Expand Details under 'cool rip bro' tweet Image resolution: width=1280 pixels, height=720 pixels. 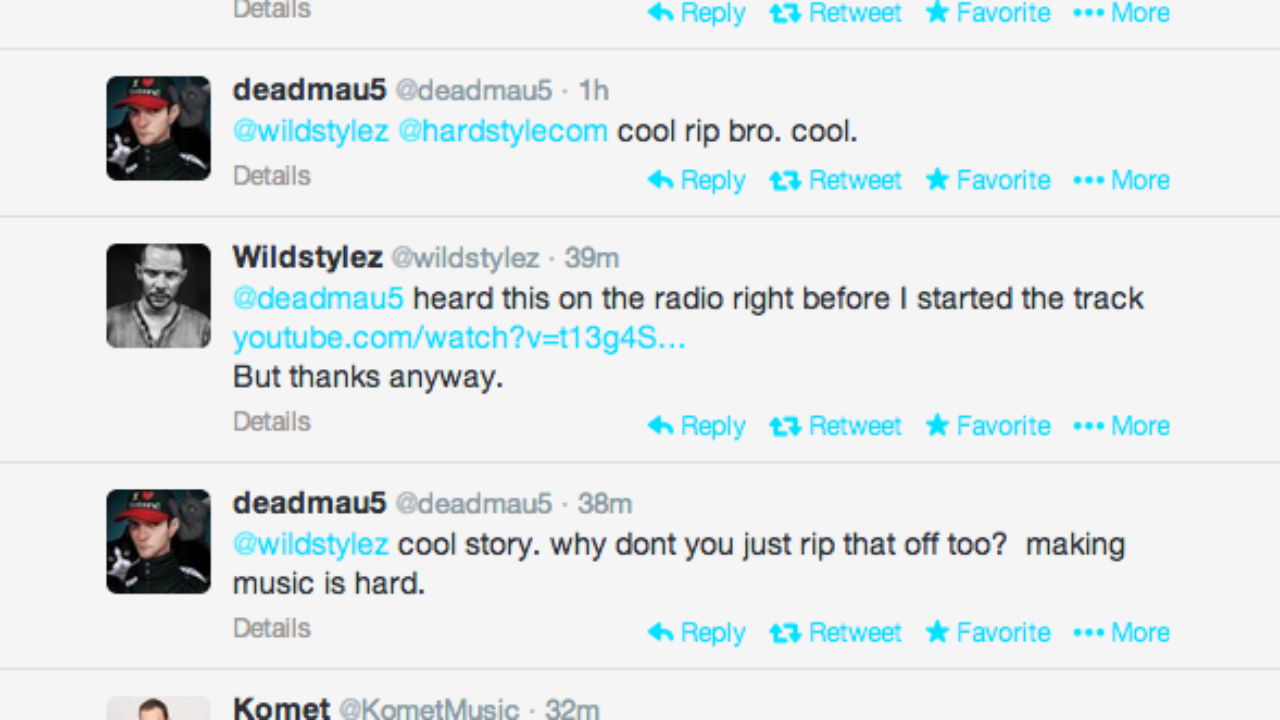(272, 176)
